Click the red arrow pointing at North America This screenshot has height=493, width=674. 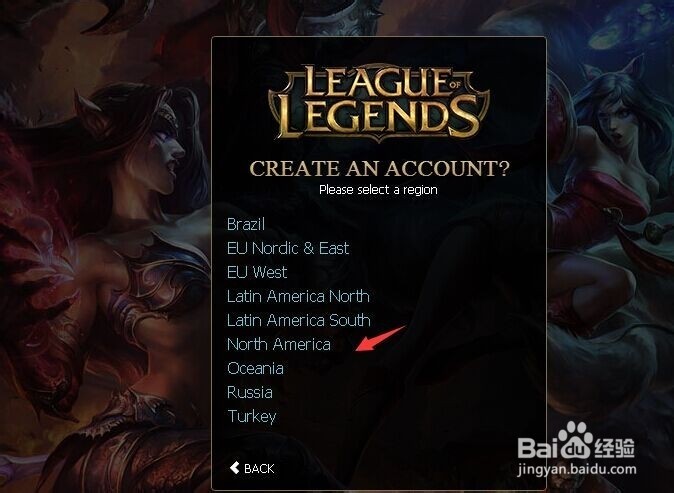pyautogui.click(x=380, y=338)
